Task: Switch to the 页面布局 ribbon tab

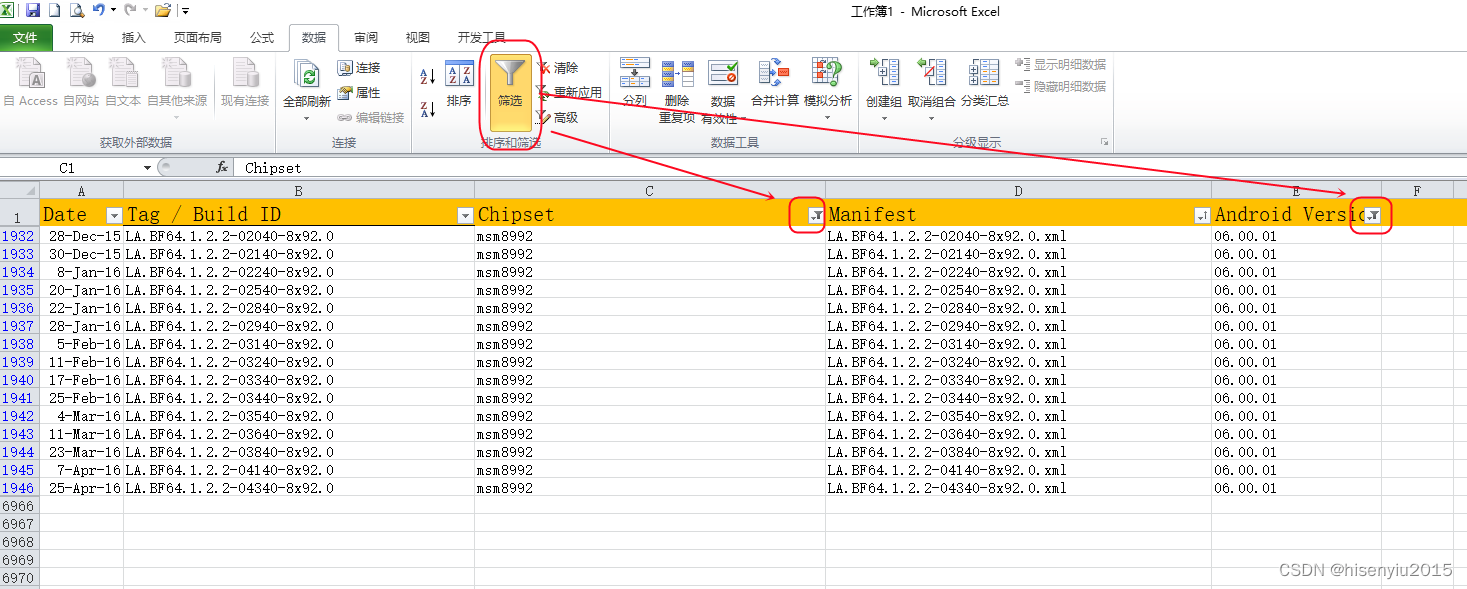Action: click(x=198, y=38)
